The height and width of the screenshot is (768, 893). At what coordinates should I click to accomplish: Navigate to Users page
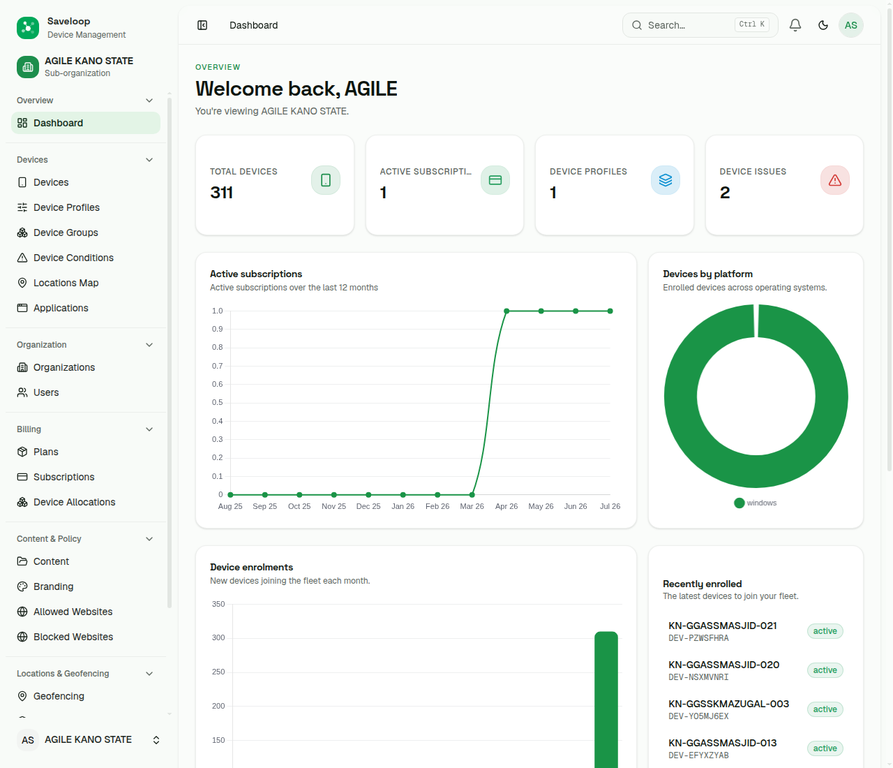point(85,392)
